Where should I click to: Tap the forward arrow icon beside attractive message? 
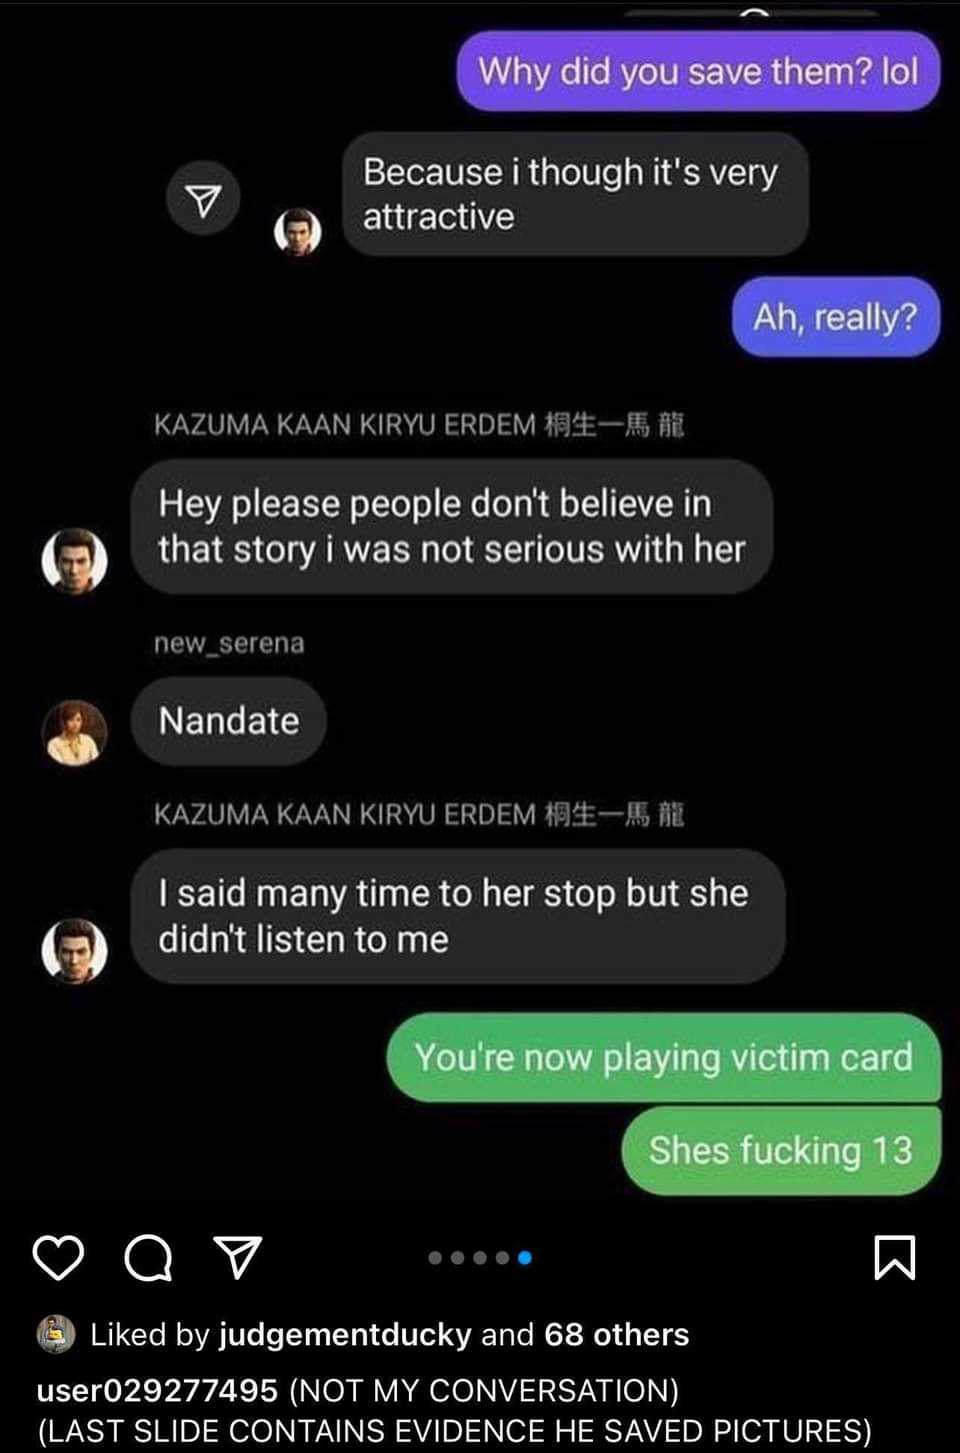pos(203,199)
